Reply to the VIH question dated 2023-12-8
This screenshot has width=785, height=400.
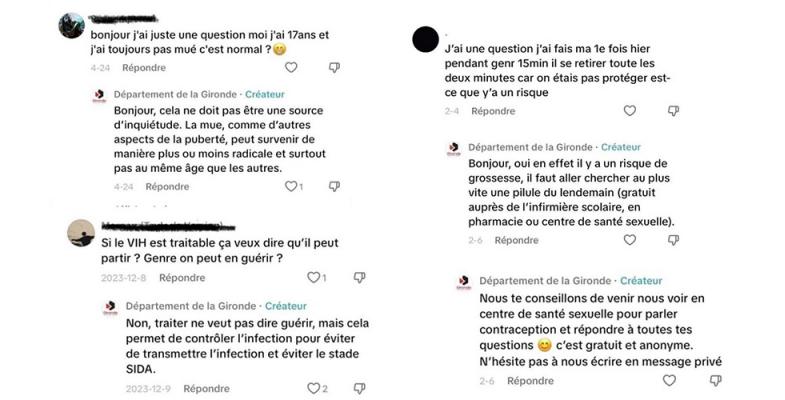coord(182,278)
